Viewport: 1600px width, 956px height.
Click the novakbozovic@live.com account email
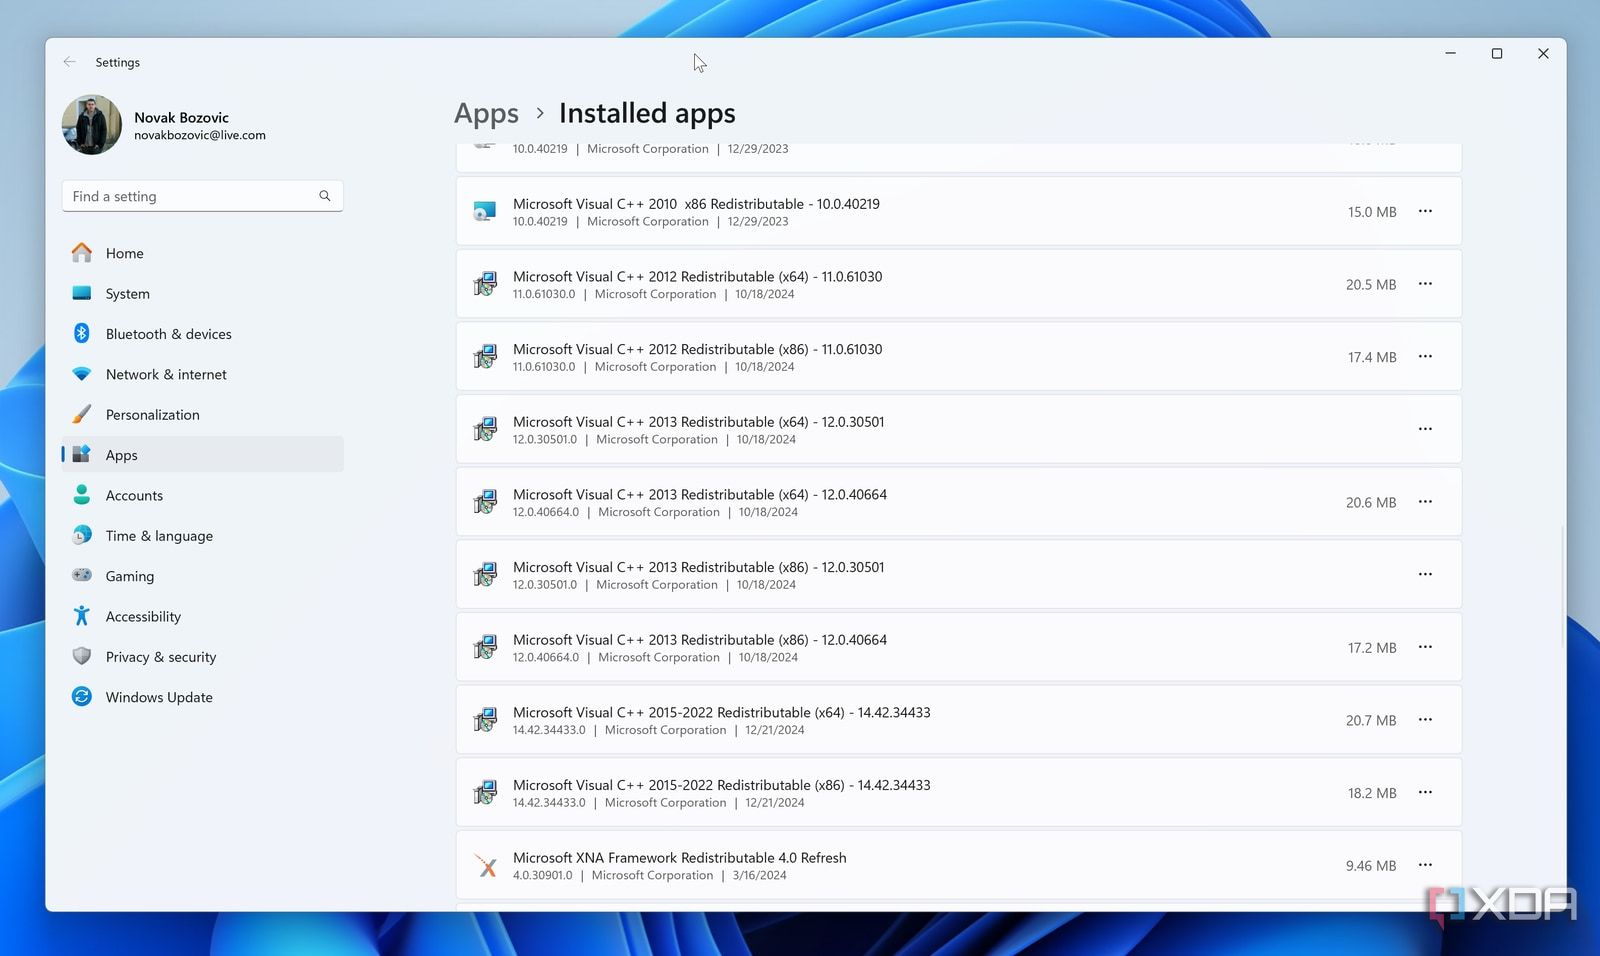click(x=200, y=135)
